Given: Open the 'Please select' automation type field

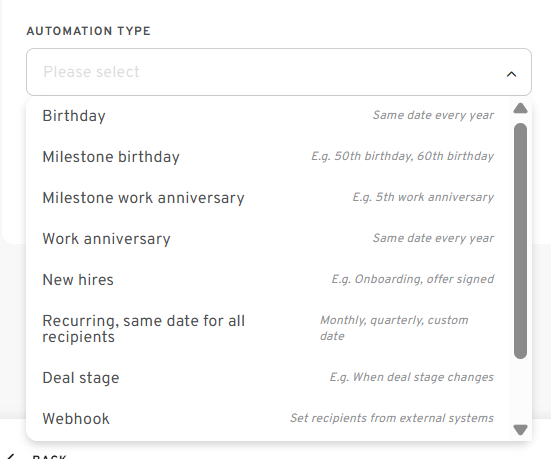Looking at the screenshot, I should click(x=279, y=72).
